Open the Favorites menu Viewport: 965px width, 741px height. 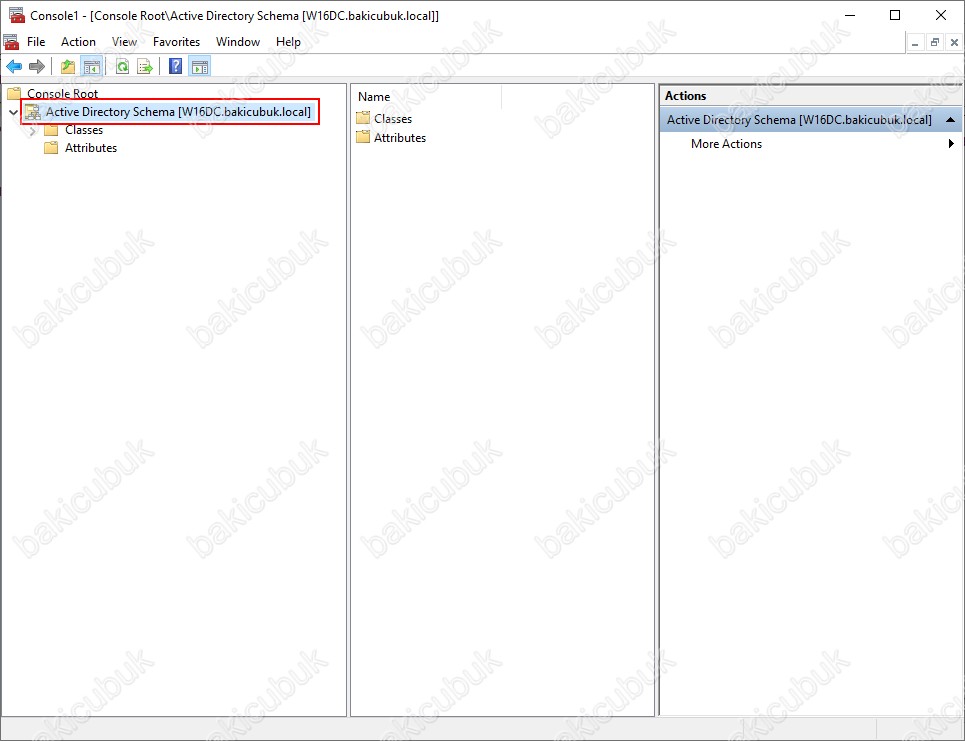click(176, 42)
